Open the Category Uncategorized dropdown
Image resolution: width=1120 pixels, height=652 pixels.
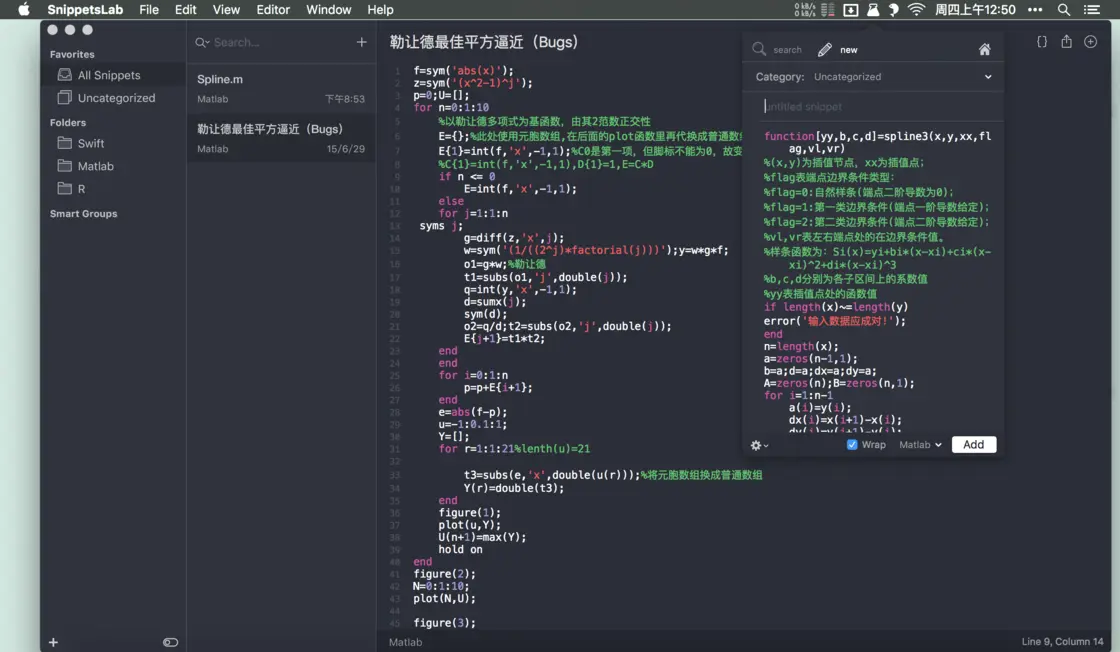point(903,76)
